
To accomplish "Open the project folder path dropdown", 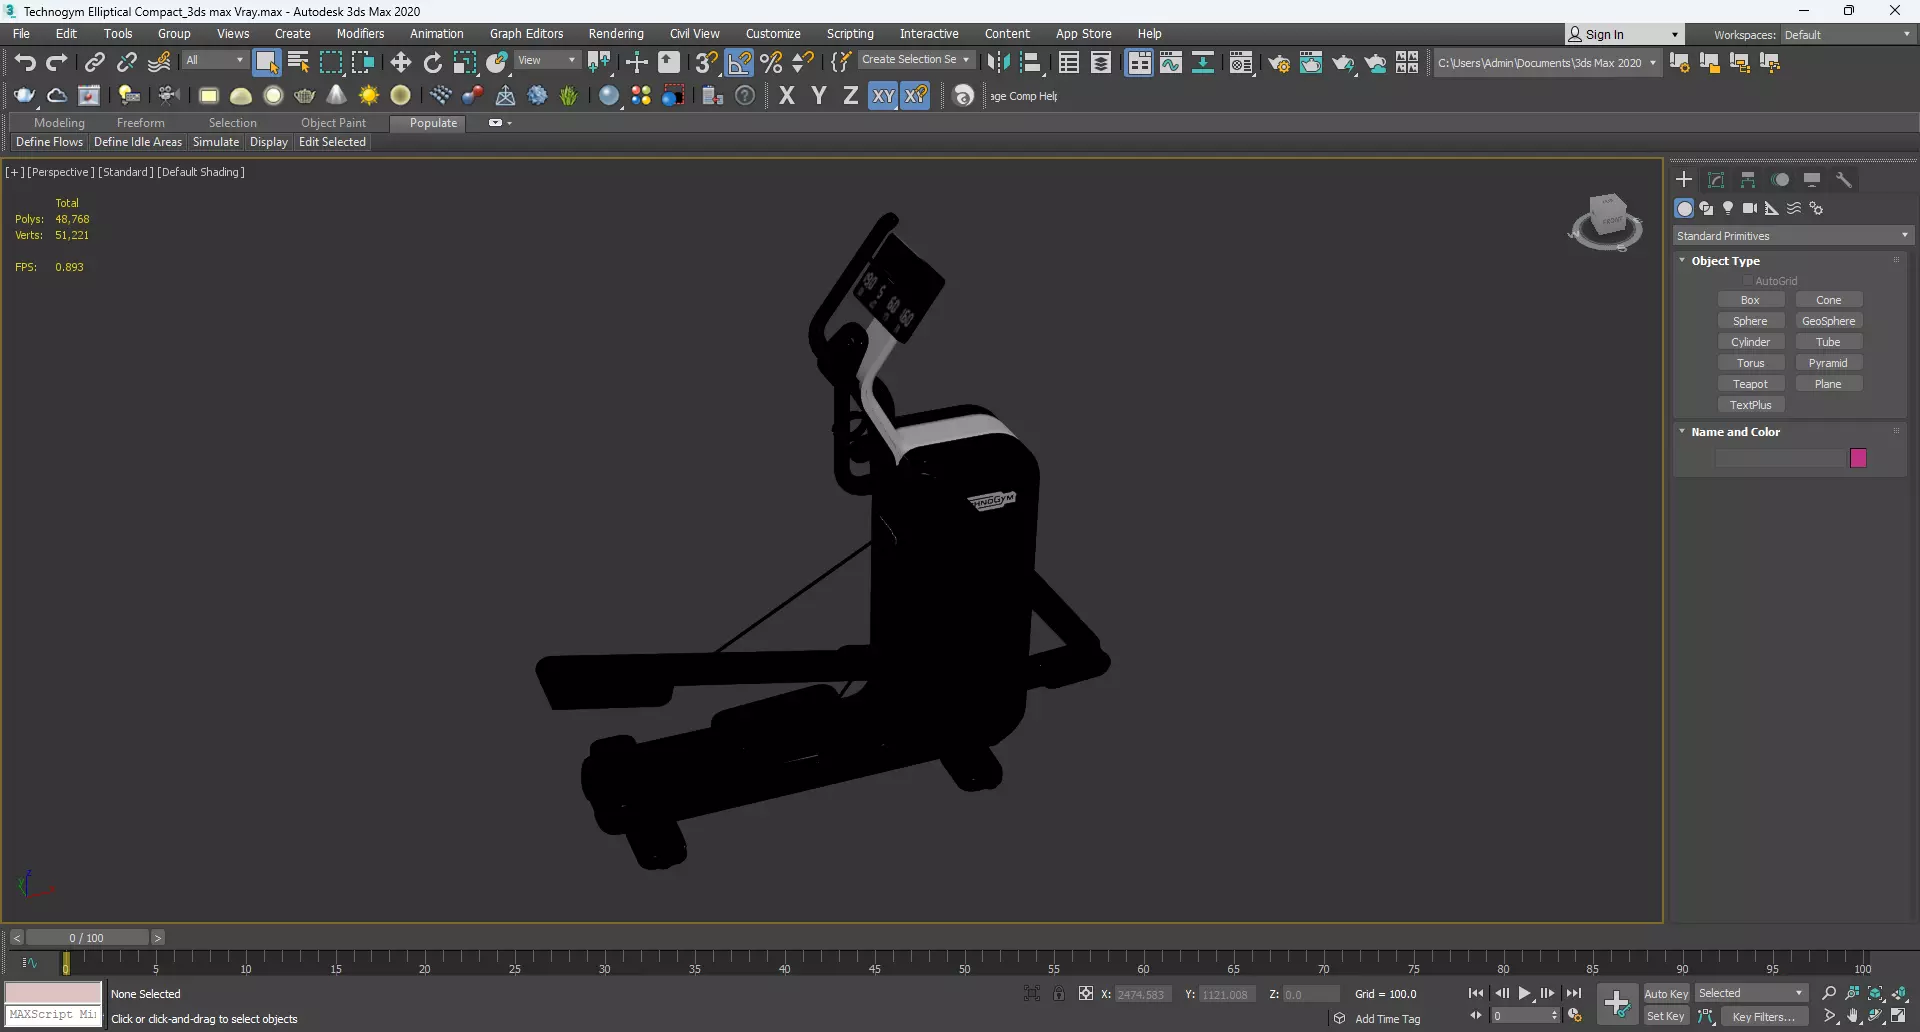I will pos(1547,63).
